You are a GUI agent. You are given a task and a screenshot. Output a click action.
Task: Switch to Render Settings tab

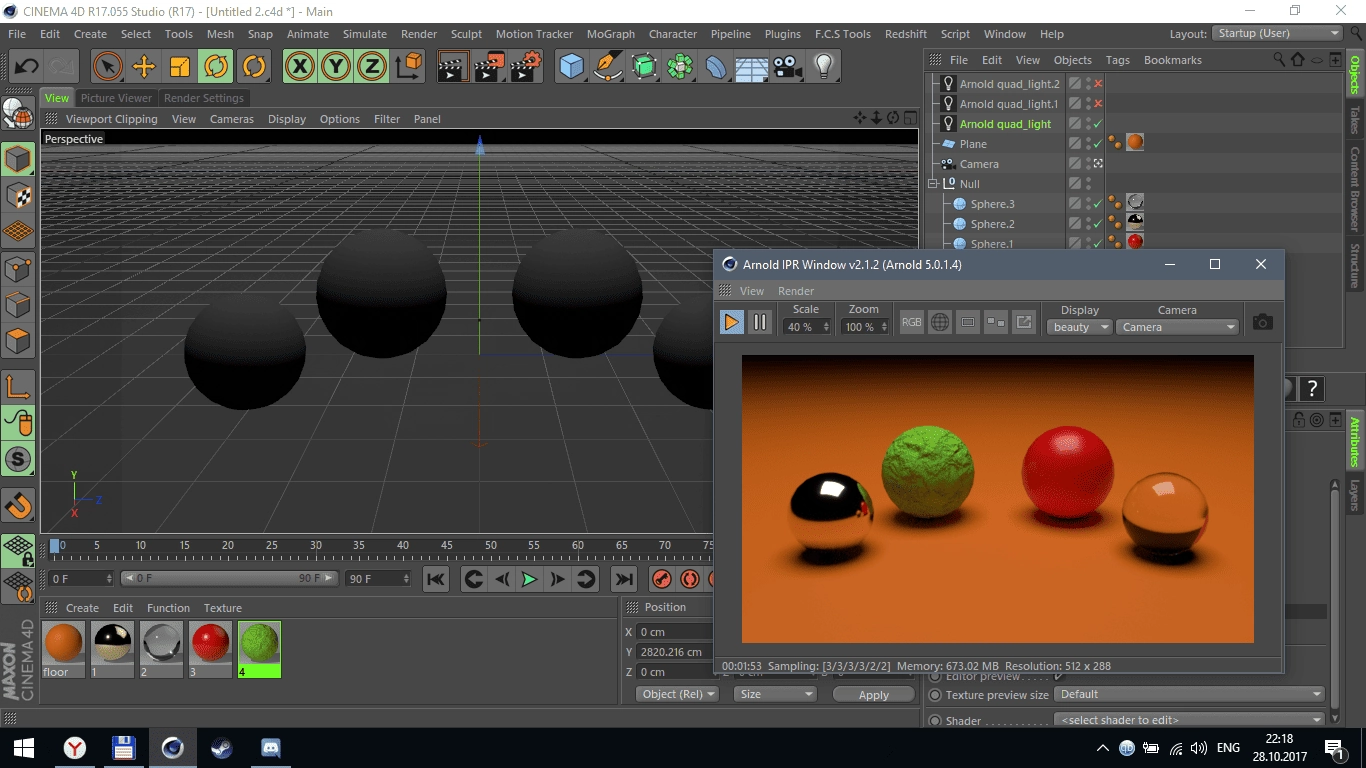click(204, 98)
